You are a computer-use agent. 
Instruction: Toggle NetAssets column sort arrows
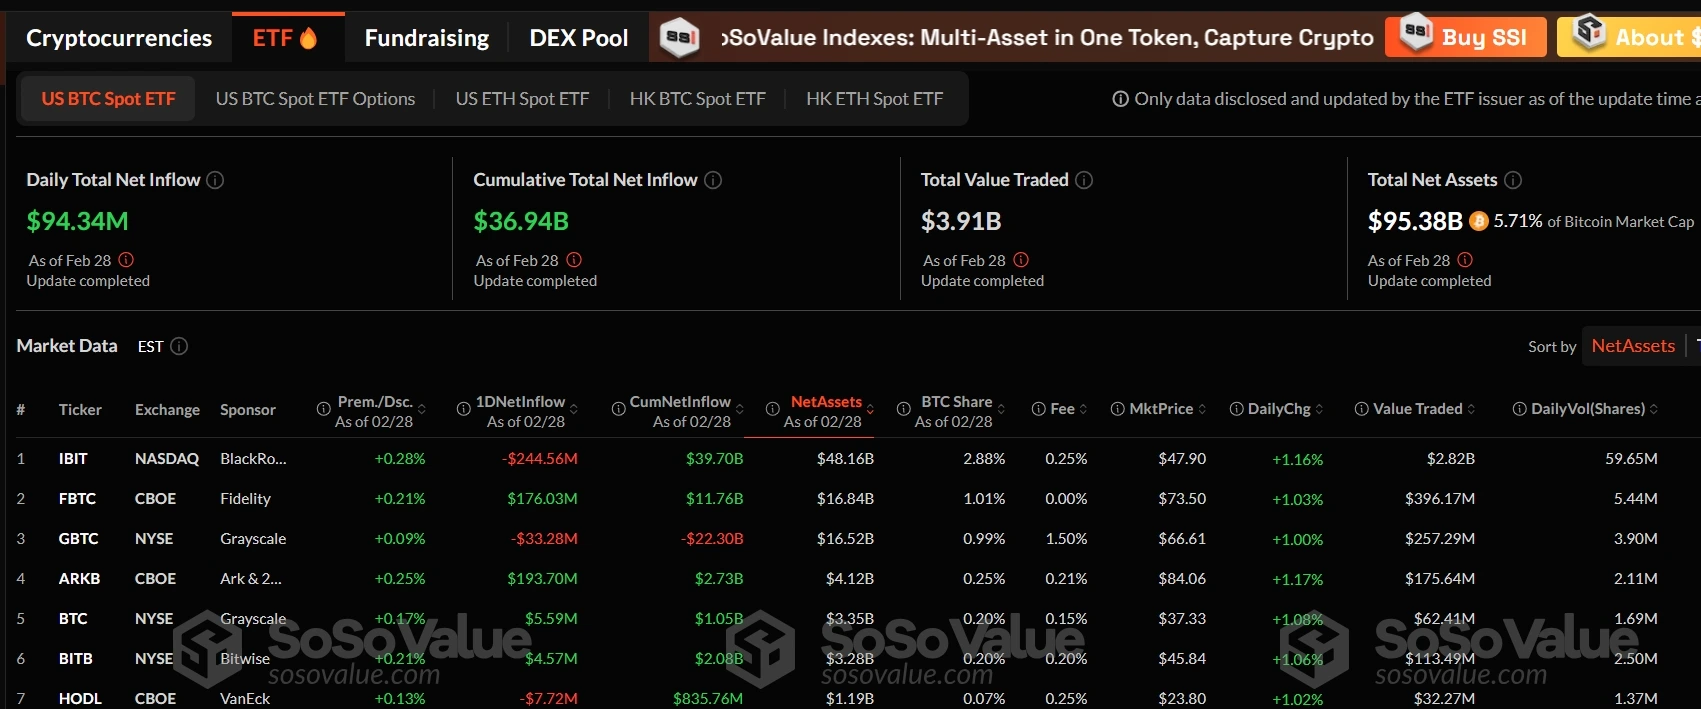coord(870,409)
